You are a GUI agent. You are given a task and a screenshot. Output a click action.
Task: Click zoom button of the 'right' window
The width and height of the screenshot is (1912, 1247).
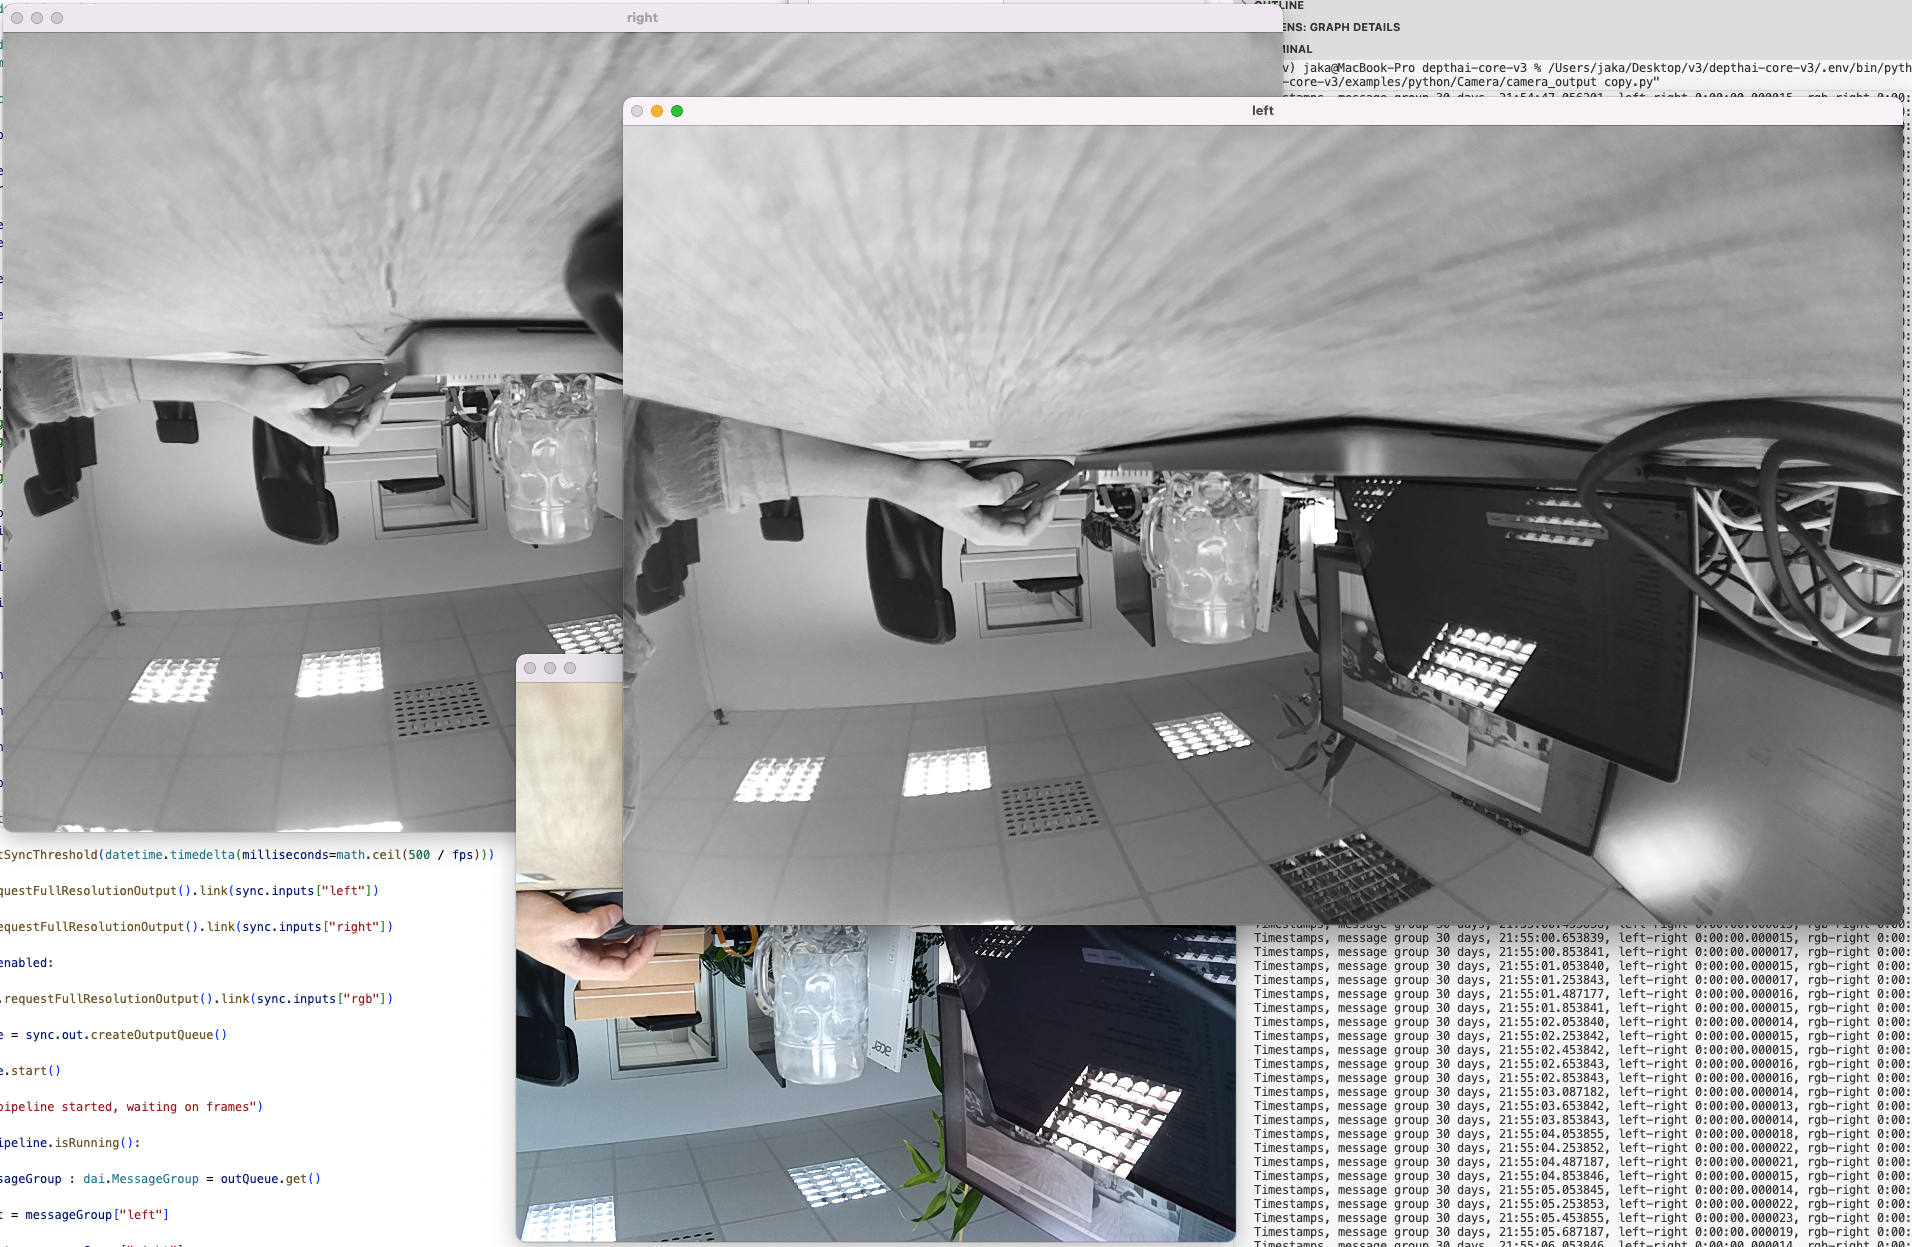[57, 18]
